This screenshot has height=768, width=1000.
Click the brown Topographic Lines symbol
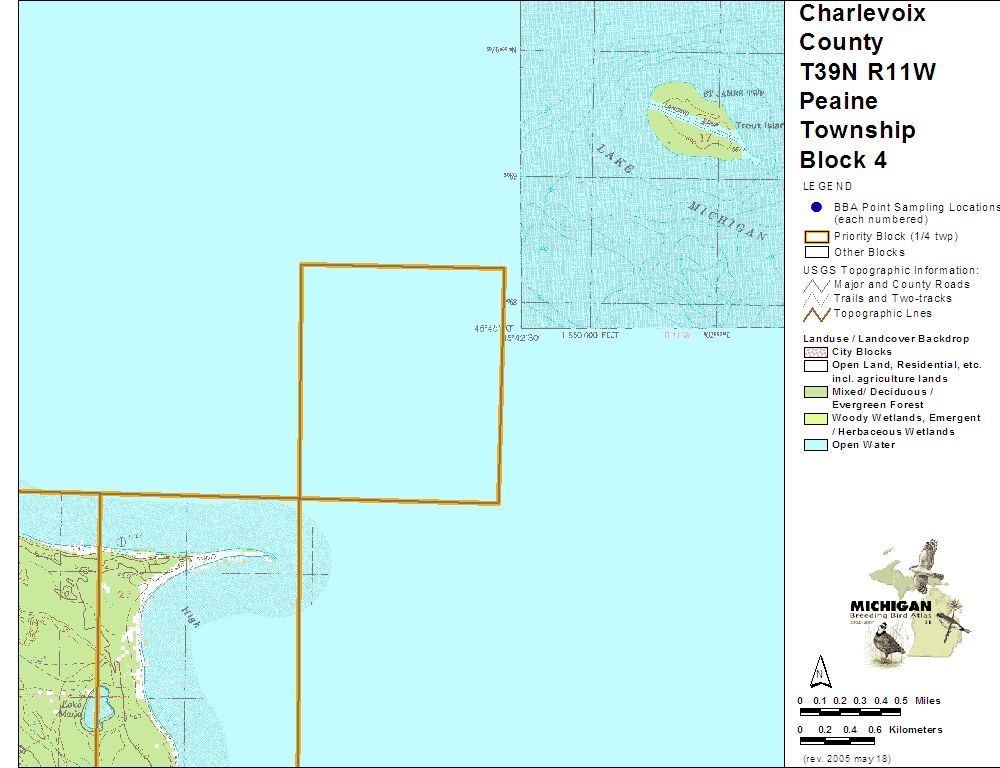click(x=816, y=313)
